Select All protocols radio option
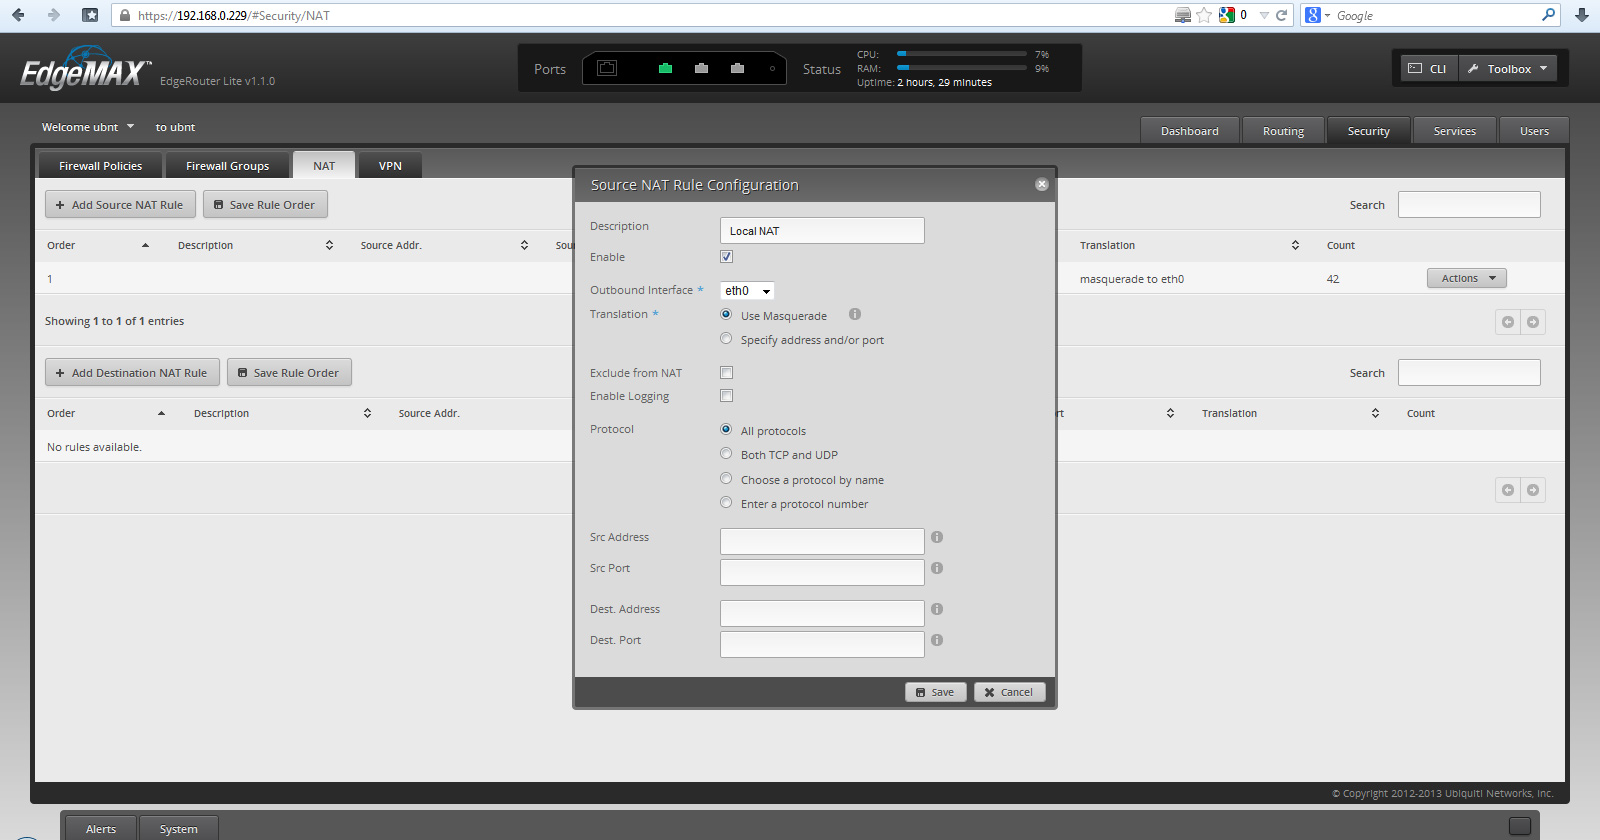Image resolution: width=1600 pixels, height=840 pixels. (x=727, y=429)
